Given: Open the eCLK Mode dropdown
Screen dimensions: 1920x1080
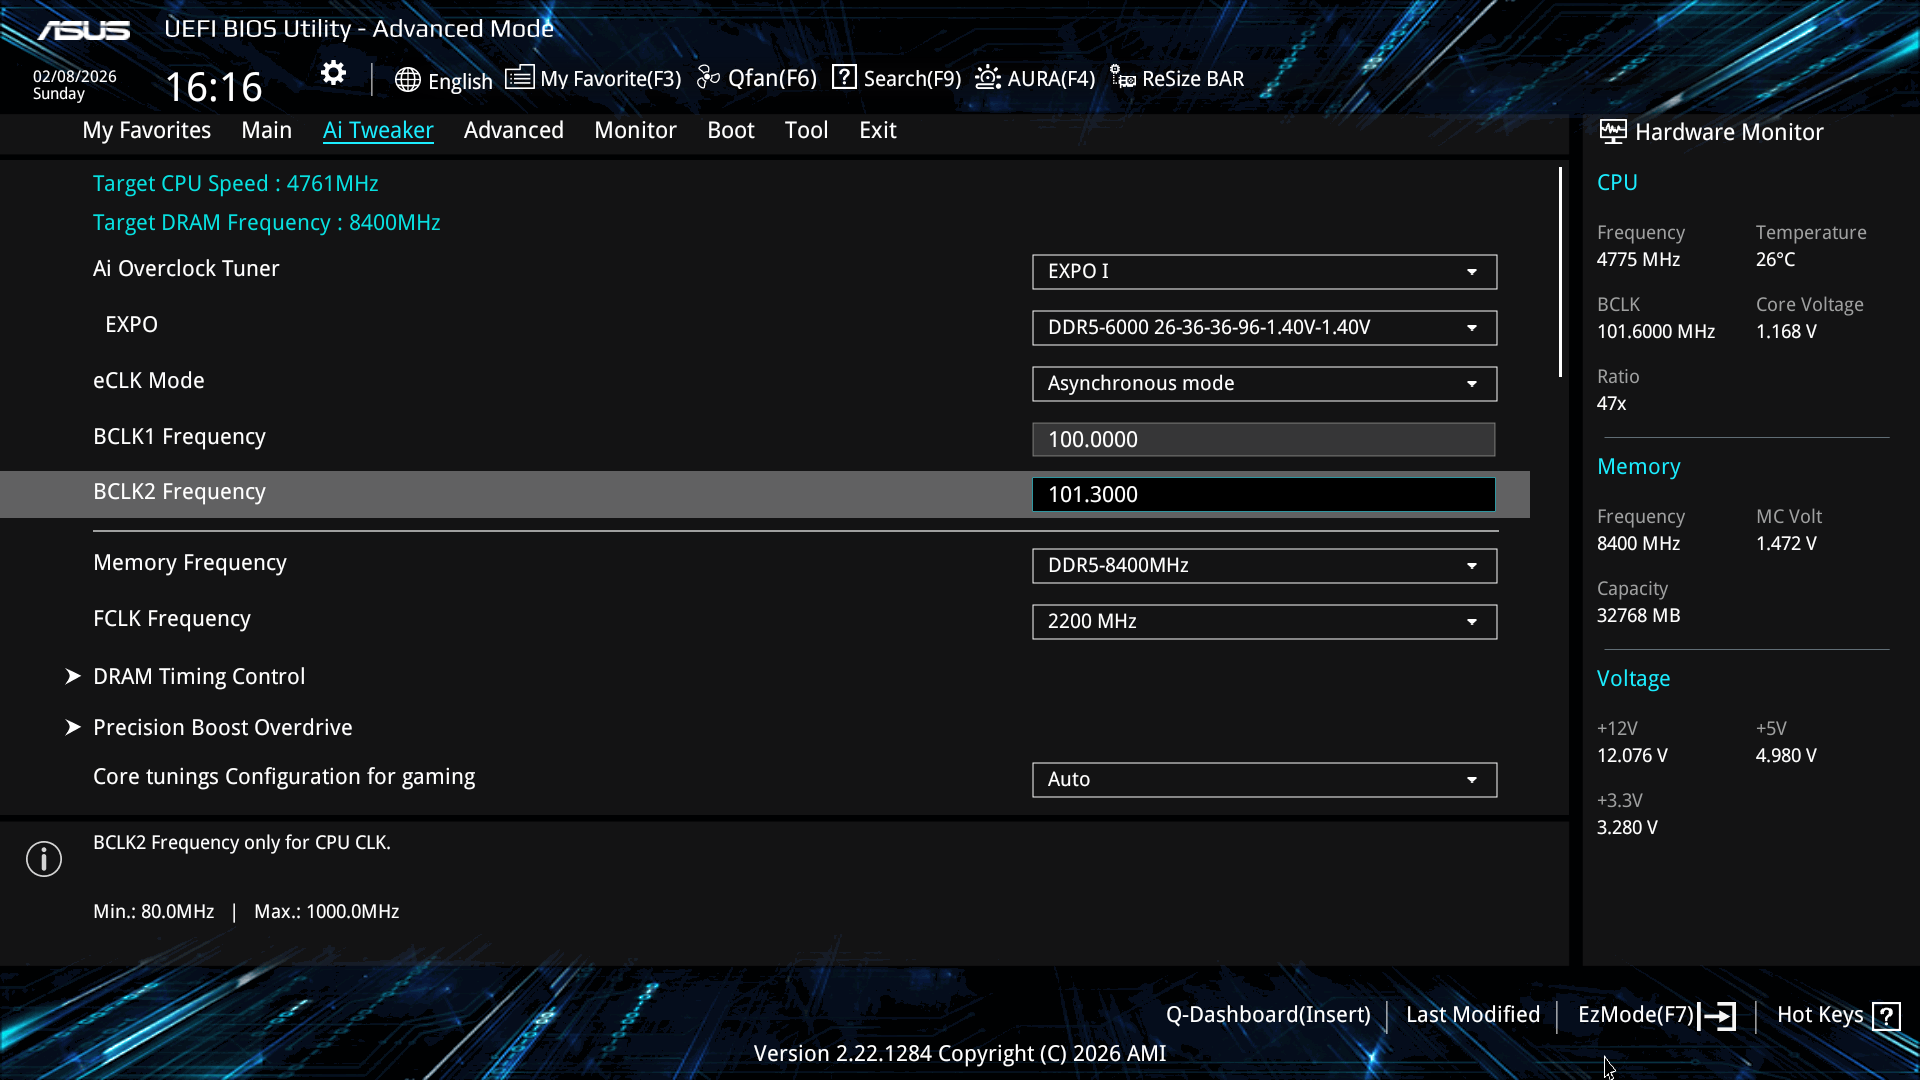Looking at the screenshot, I should click(1264, 384).
